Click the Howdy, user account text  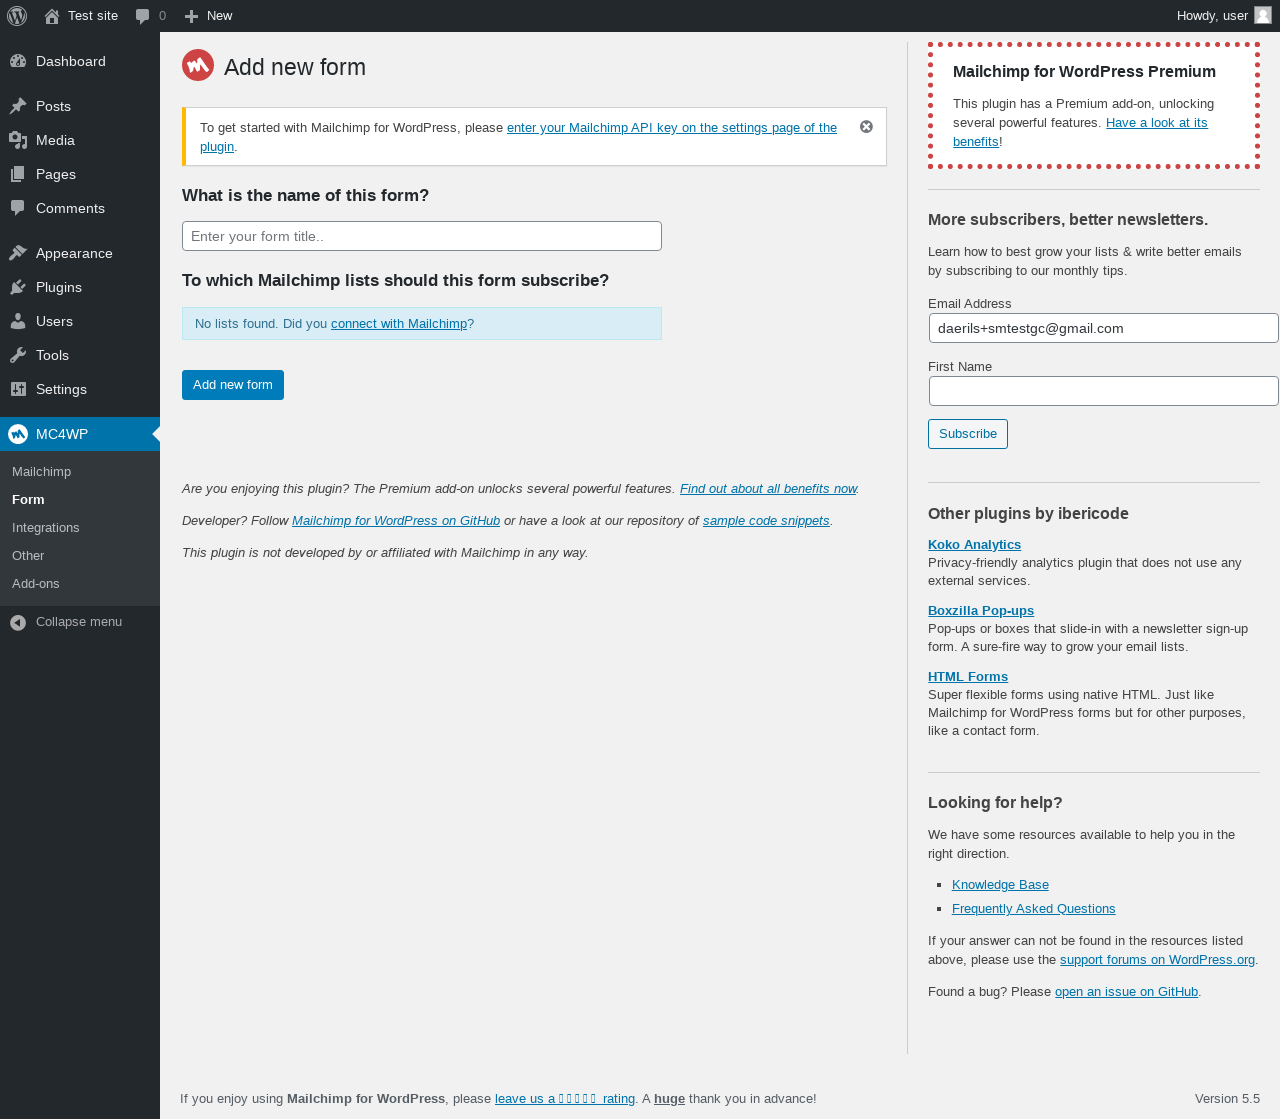1212,16
